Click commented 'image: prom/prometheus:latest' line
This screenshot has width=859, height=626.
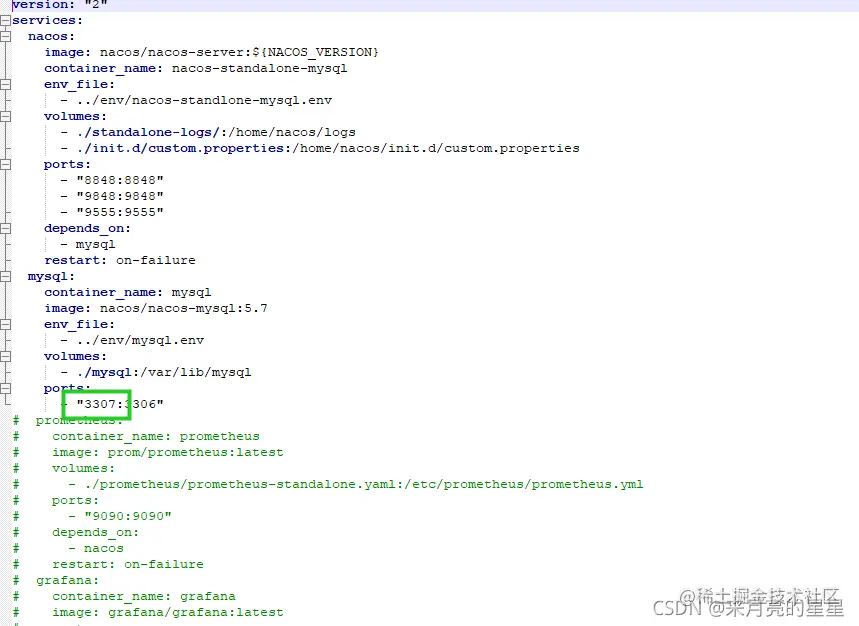(168, 452)
